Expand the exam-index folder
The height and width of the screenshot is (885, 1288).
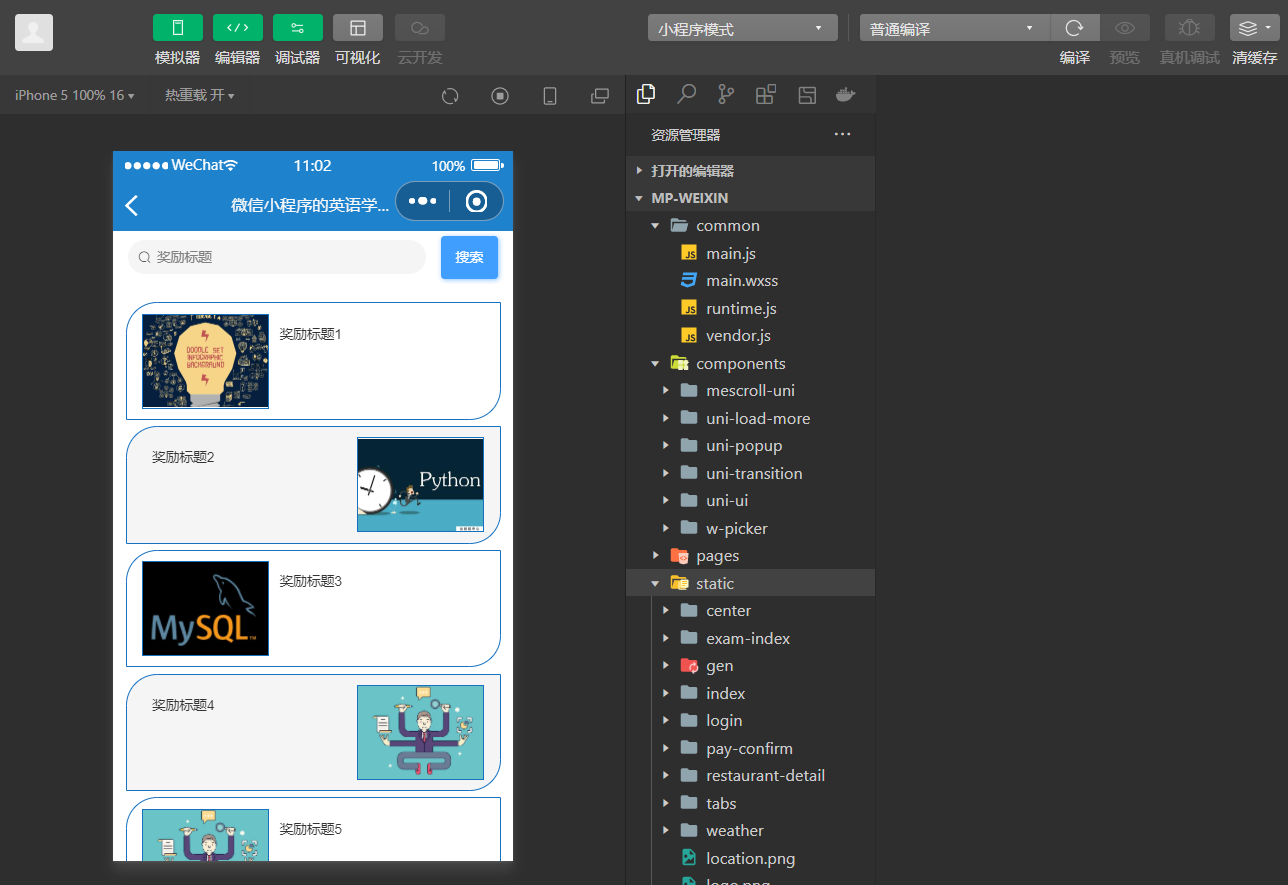coord(750,638)
